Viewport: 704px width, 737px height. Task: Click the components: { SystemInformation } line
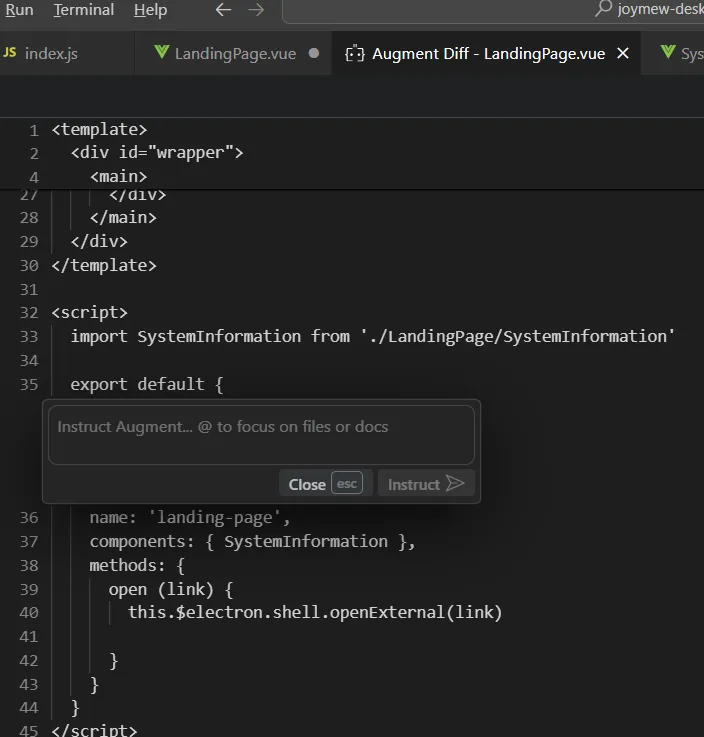(x=252, y=541)
